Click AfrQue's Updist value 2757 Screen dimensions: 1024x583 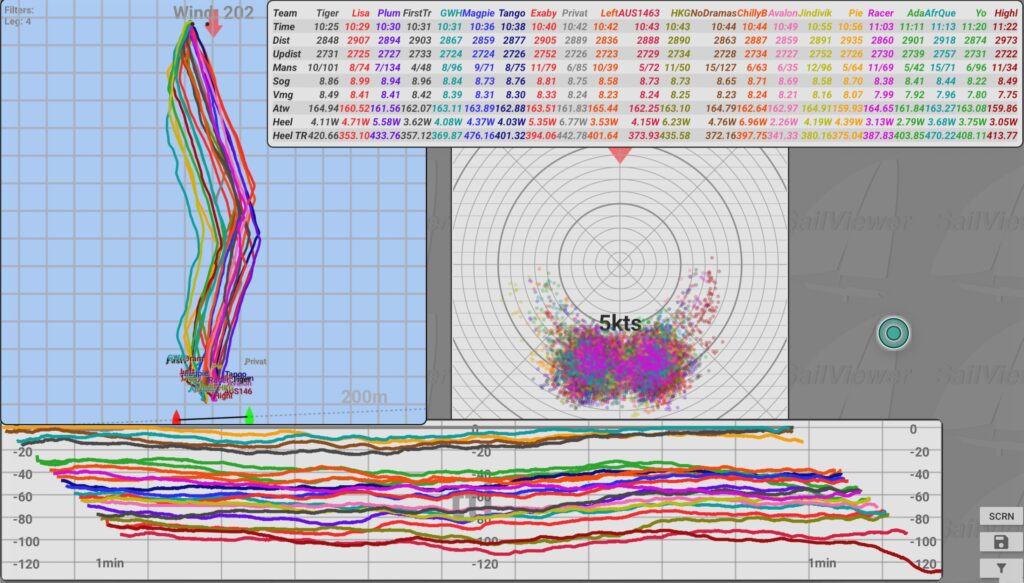click(x=945, y=54)
